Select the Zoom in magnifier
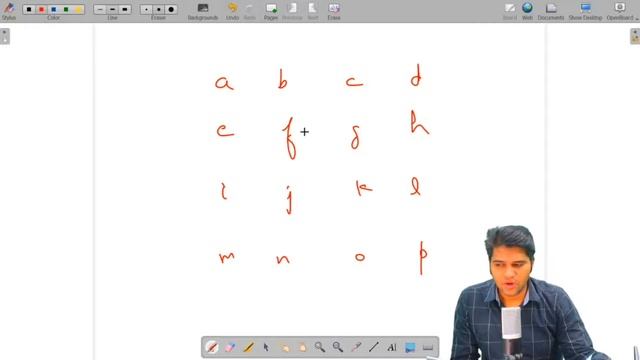The height and width of the screenshot is (360, 640). tap(320, 347)
